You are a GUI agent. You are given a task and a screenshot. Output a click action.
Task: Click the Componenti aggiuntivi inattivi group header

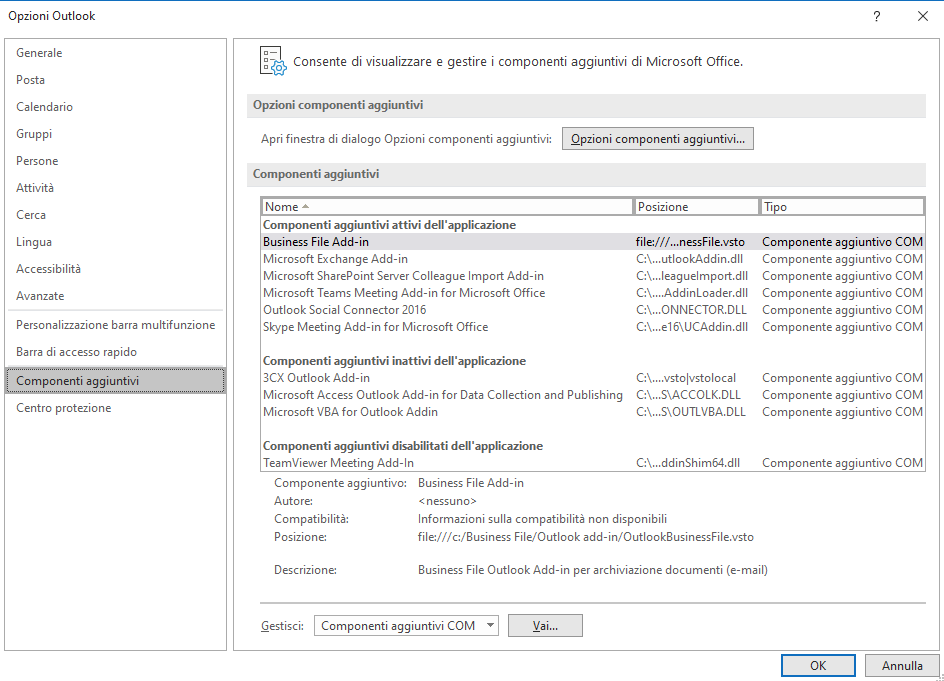394,361
